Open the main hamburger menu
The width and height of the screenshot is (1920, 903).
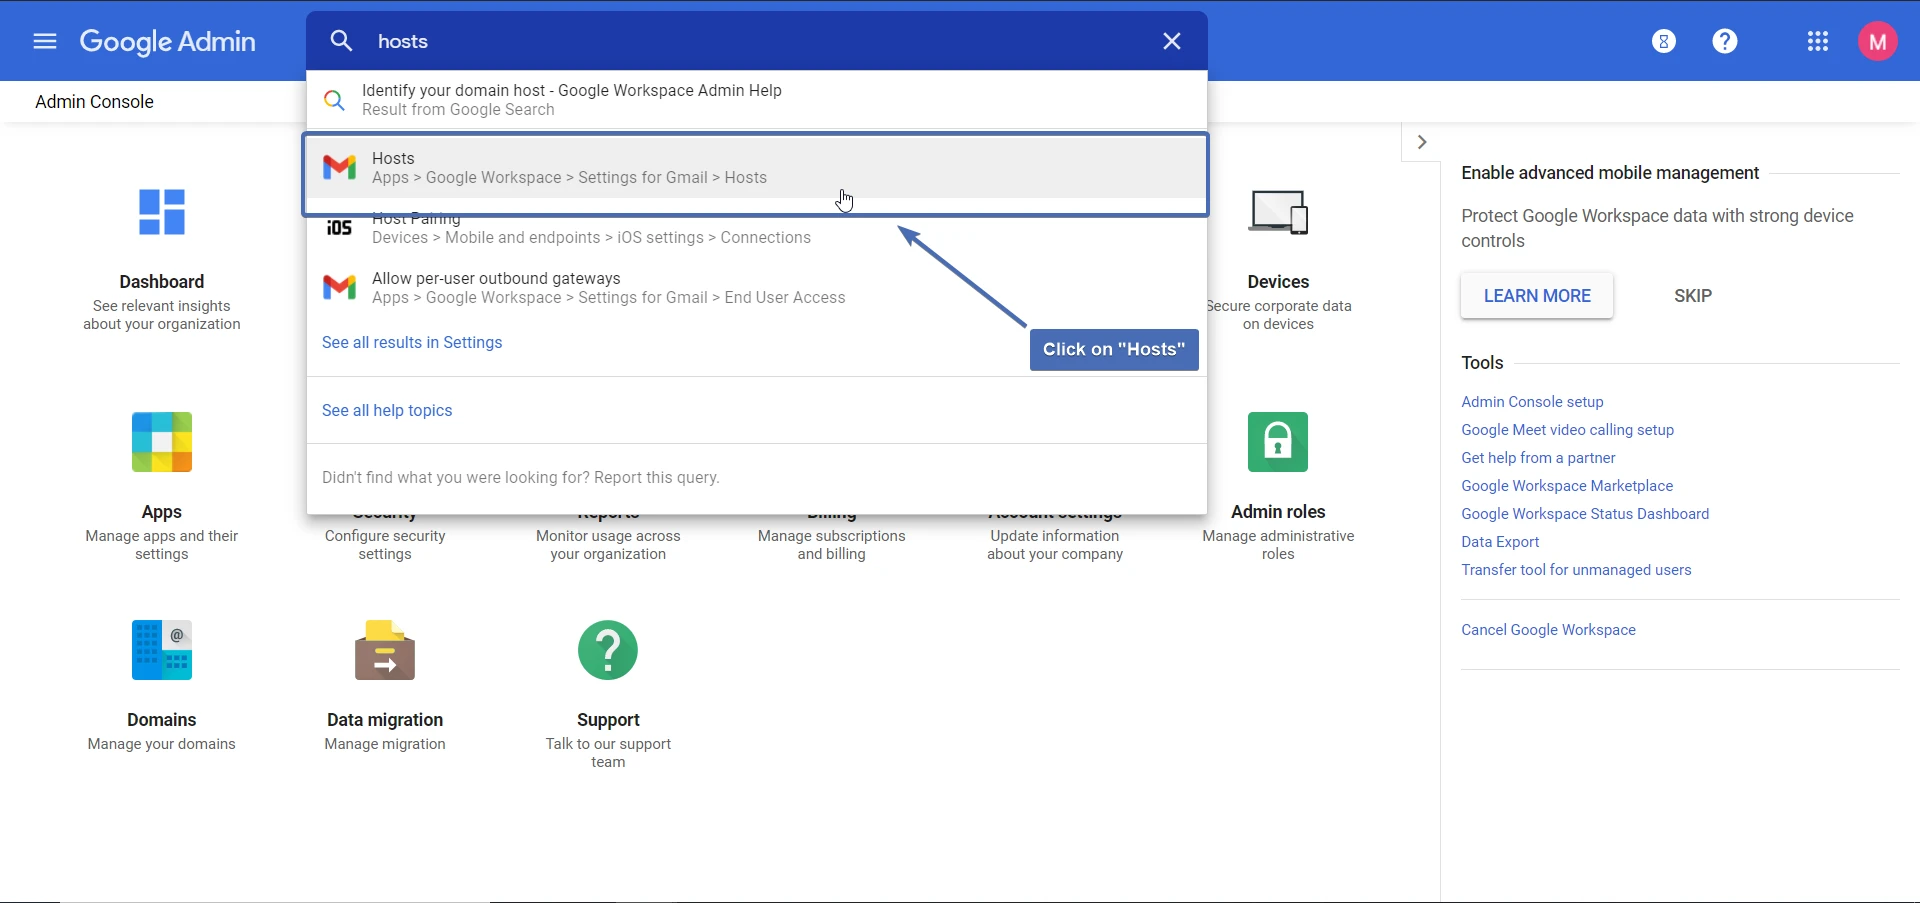click(x=44, y=41)
